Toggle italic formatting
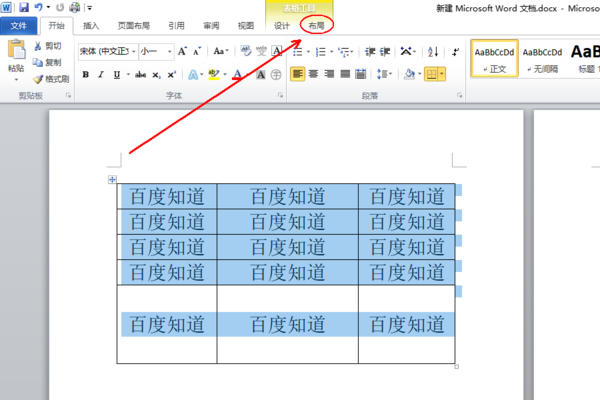The width and height of the screenshot is (600, 400). pos(101,75)
